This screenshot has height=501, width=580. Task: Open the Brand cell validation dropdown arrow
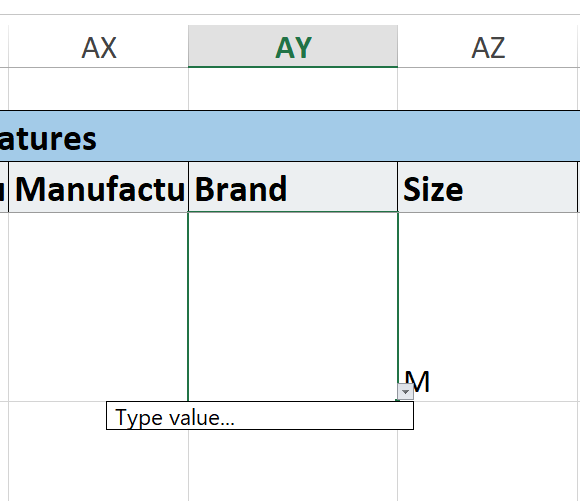pyautogui.click(x=405, y=391)
